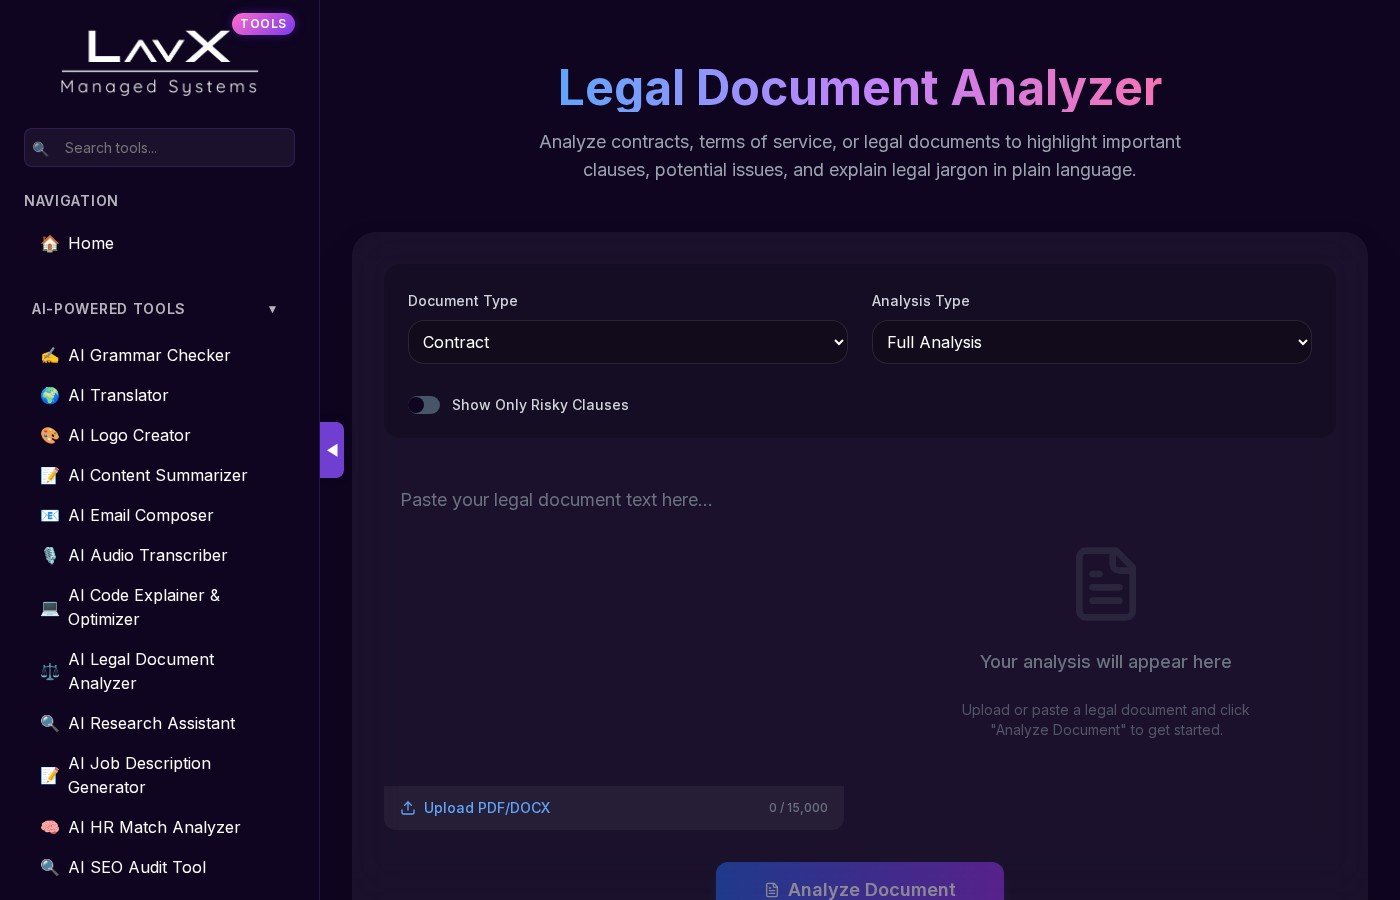1400x900 pixels.
Task: Open AI Code Explainer via laptop icon
Action: [50, 608]
